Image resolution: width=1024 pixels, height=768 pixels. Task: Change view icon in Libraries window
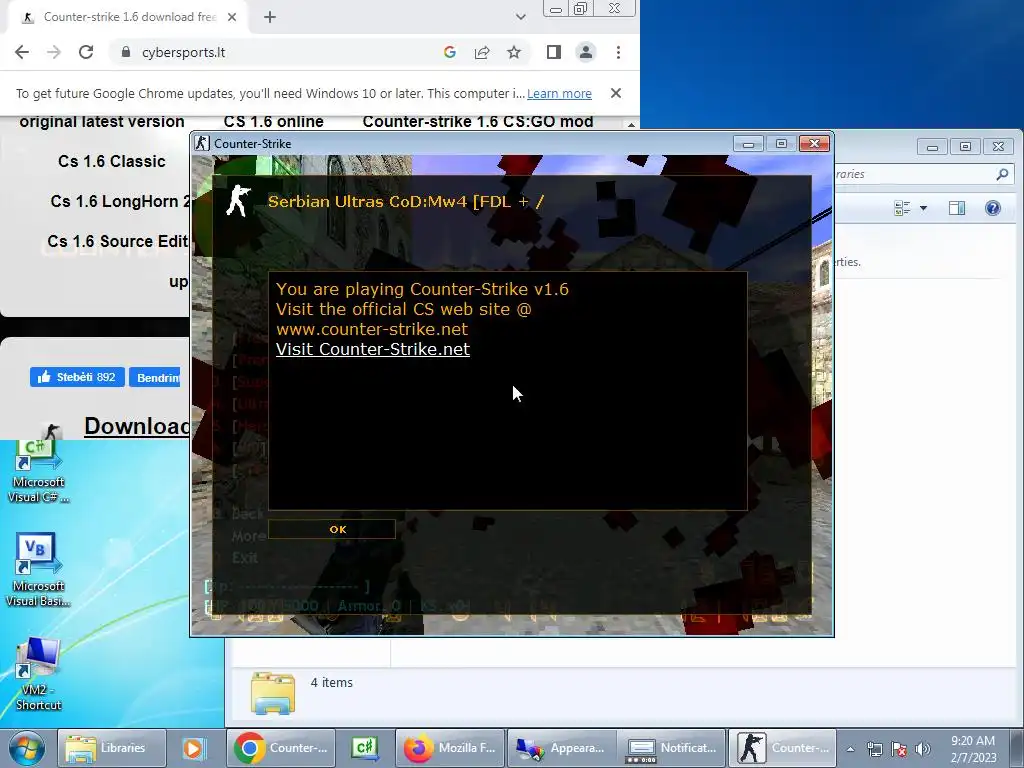tap(903, 208)
